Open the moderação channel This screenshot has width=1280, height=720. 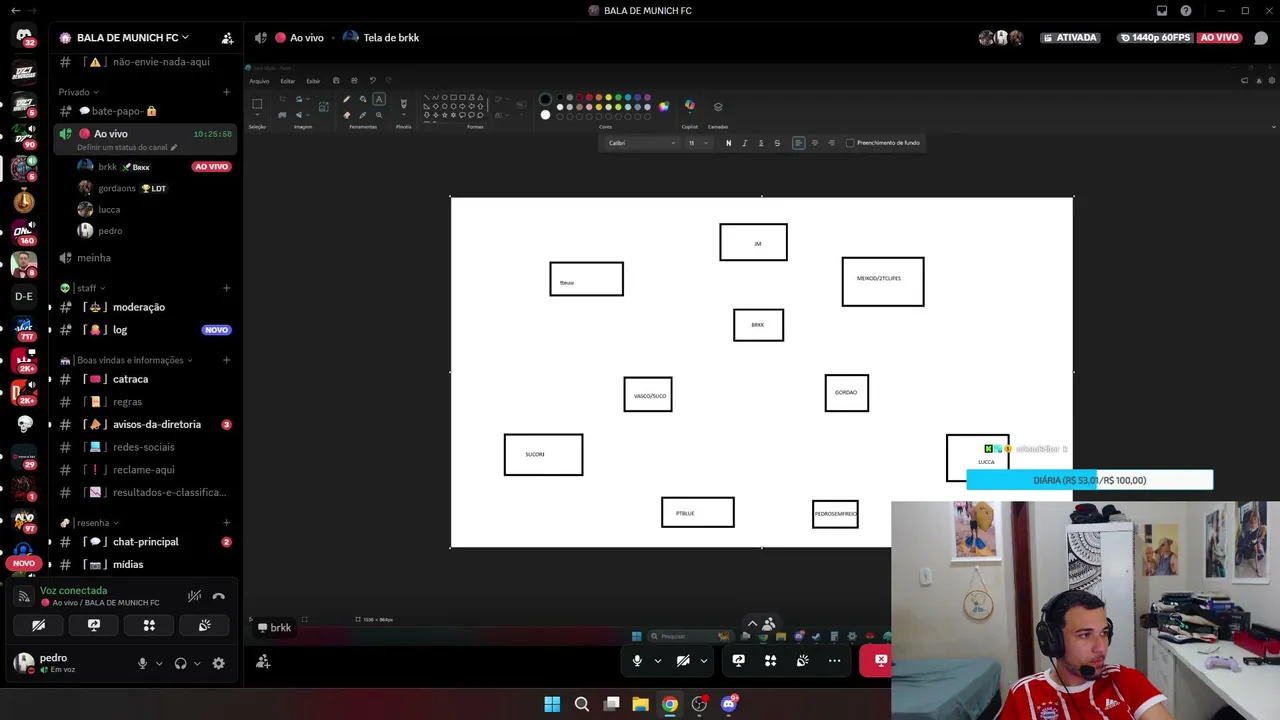(145, 307)
